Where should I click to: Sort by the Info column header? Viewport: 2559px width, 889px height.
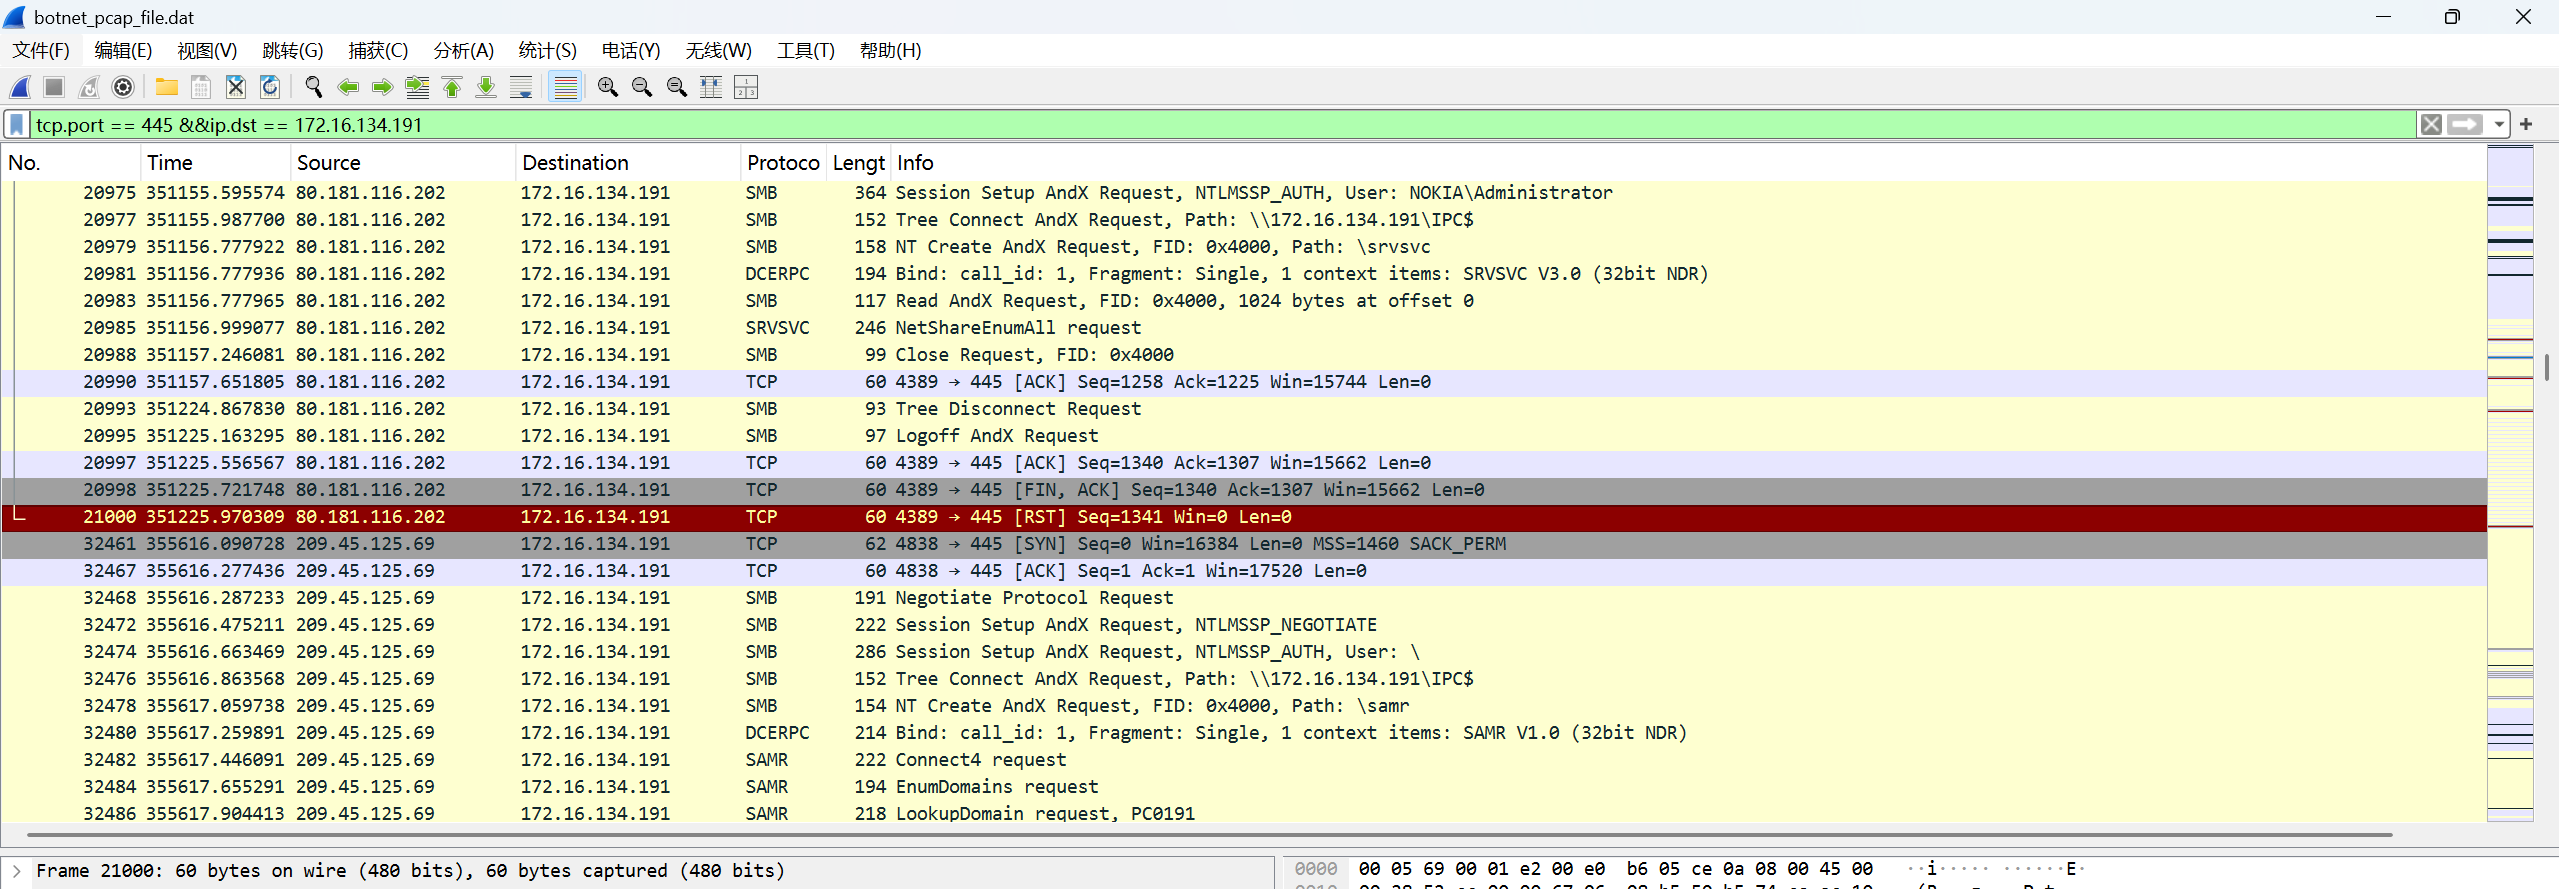pos(1688,163)
